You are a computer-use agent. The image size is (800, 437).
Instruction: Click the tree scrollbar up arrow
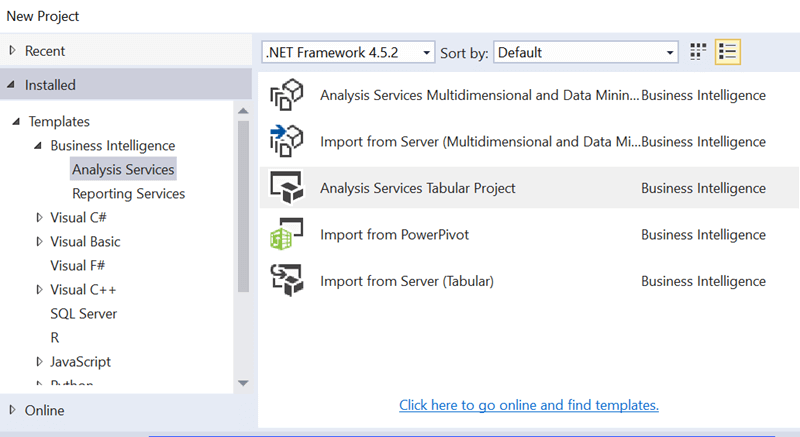[x=243, y=111]
